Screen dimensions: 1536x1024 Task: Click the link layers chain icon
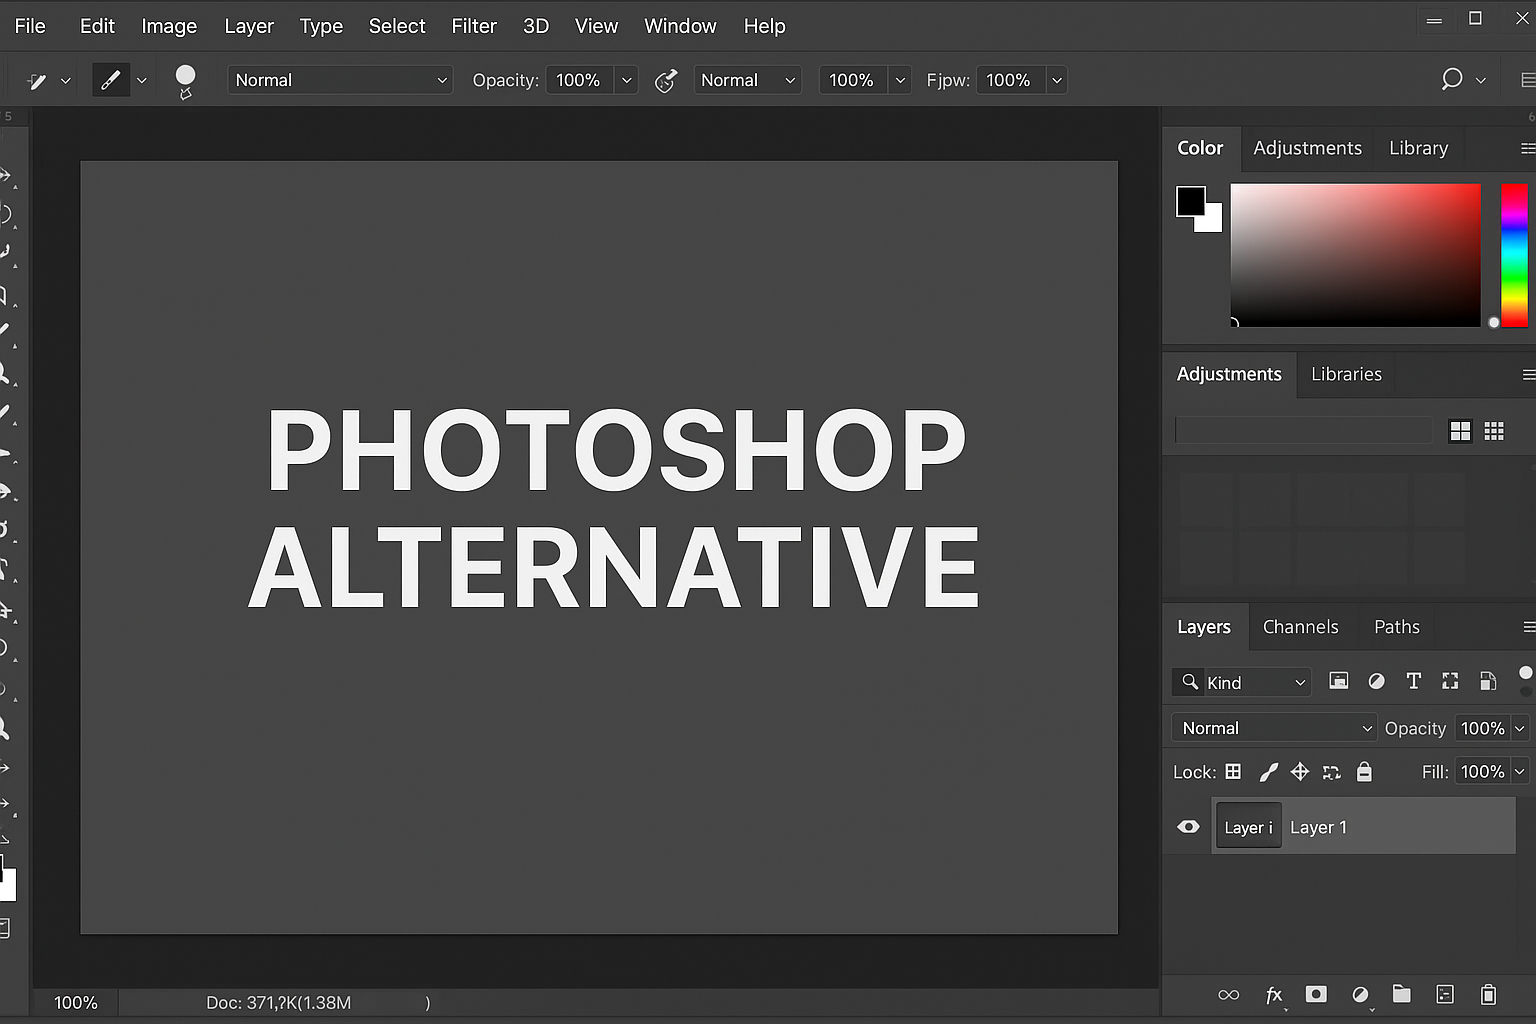click(1228, 995)
